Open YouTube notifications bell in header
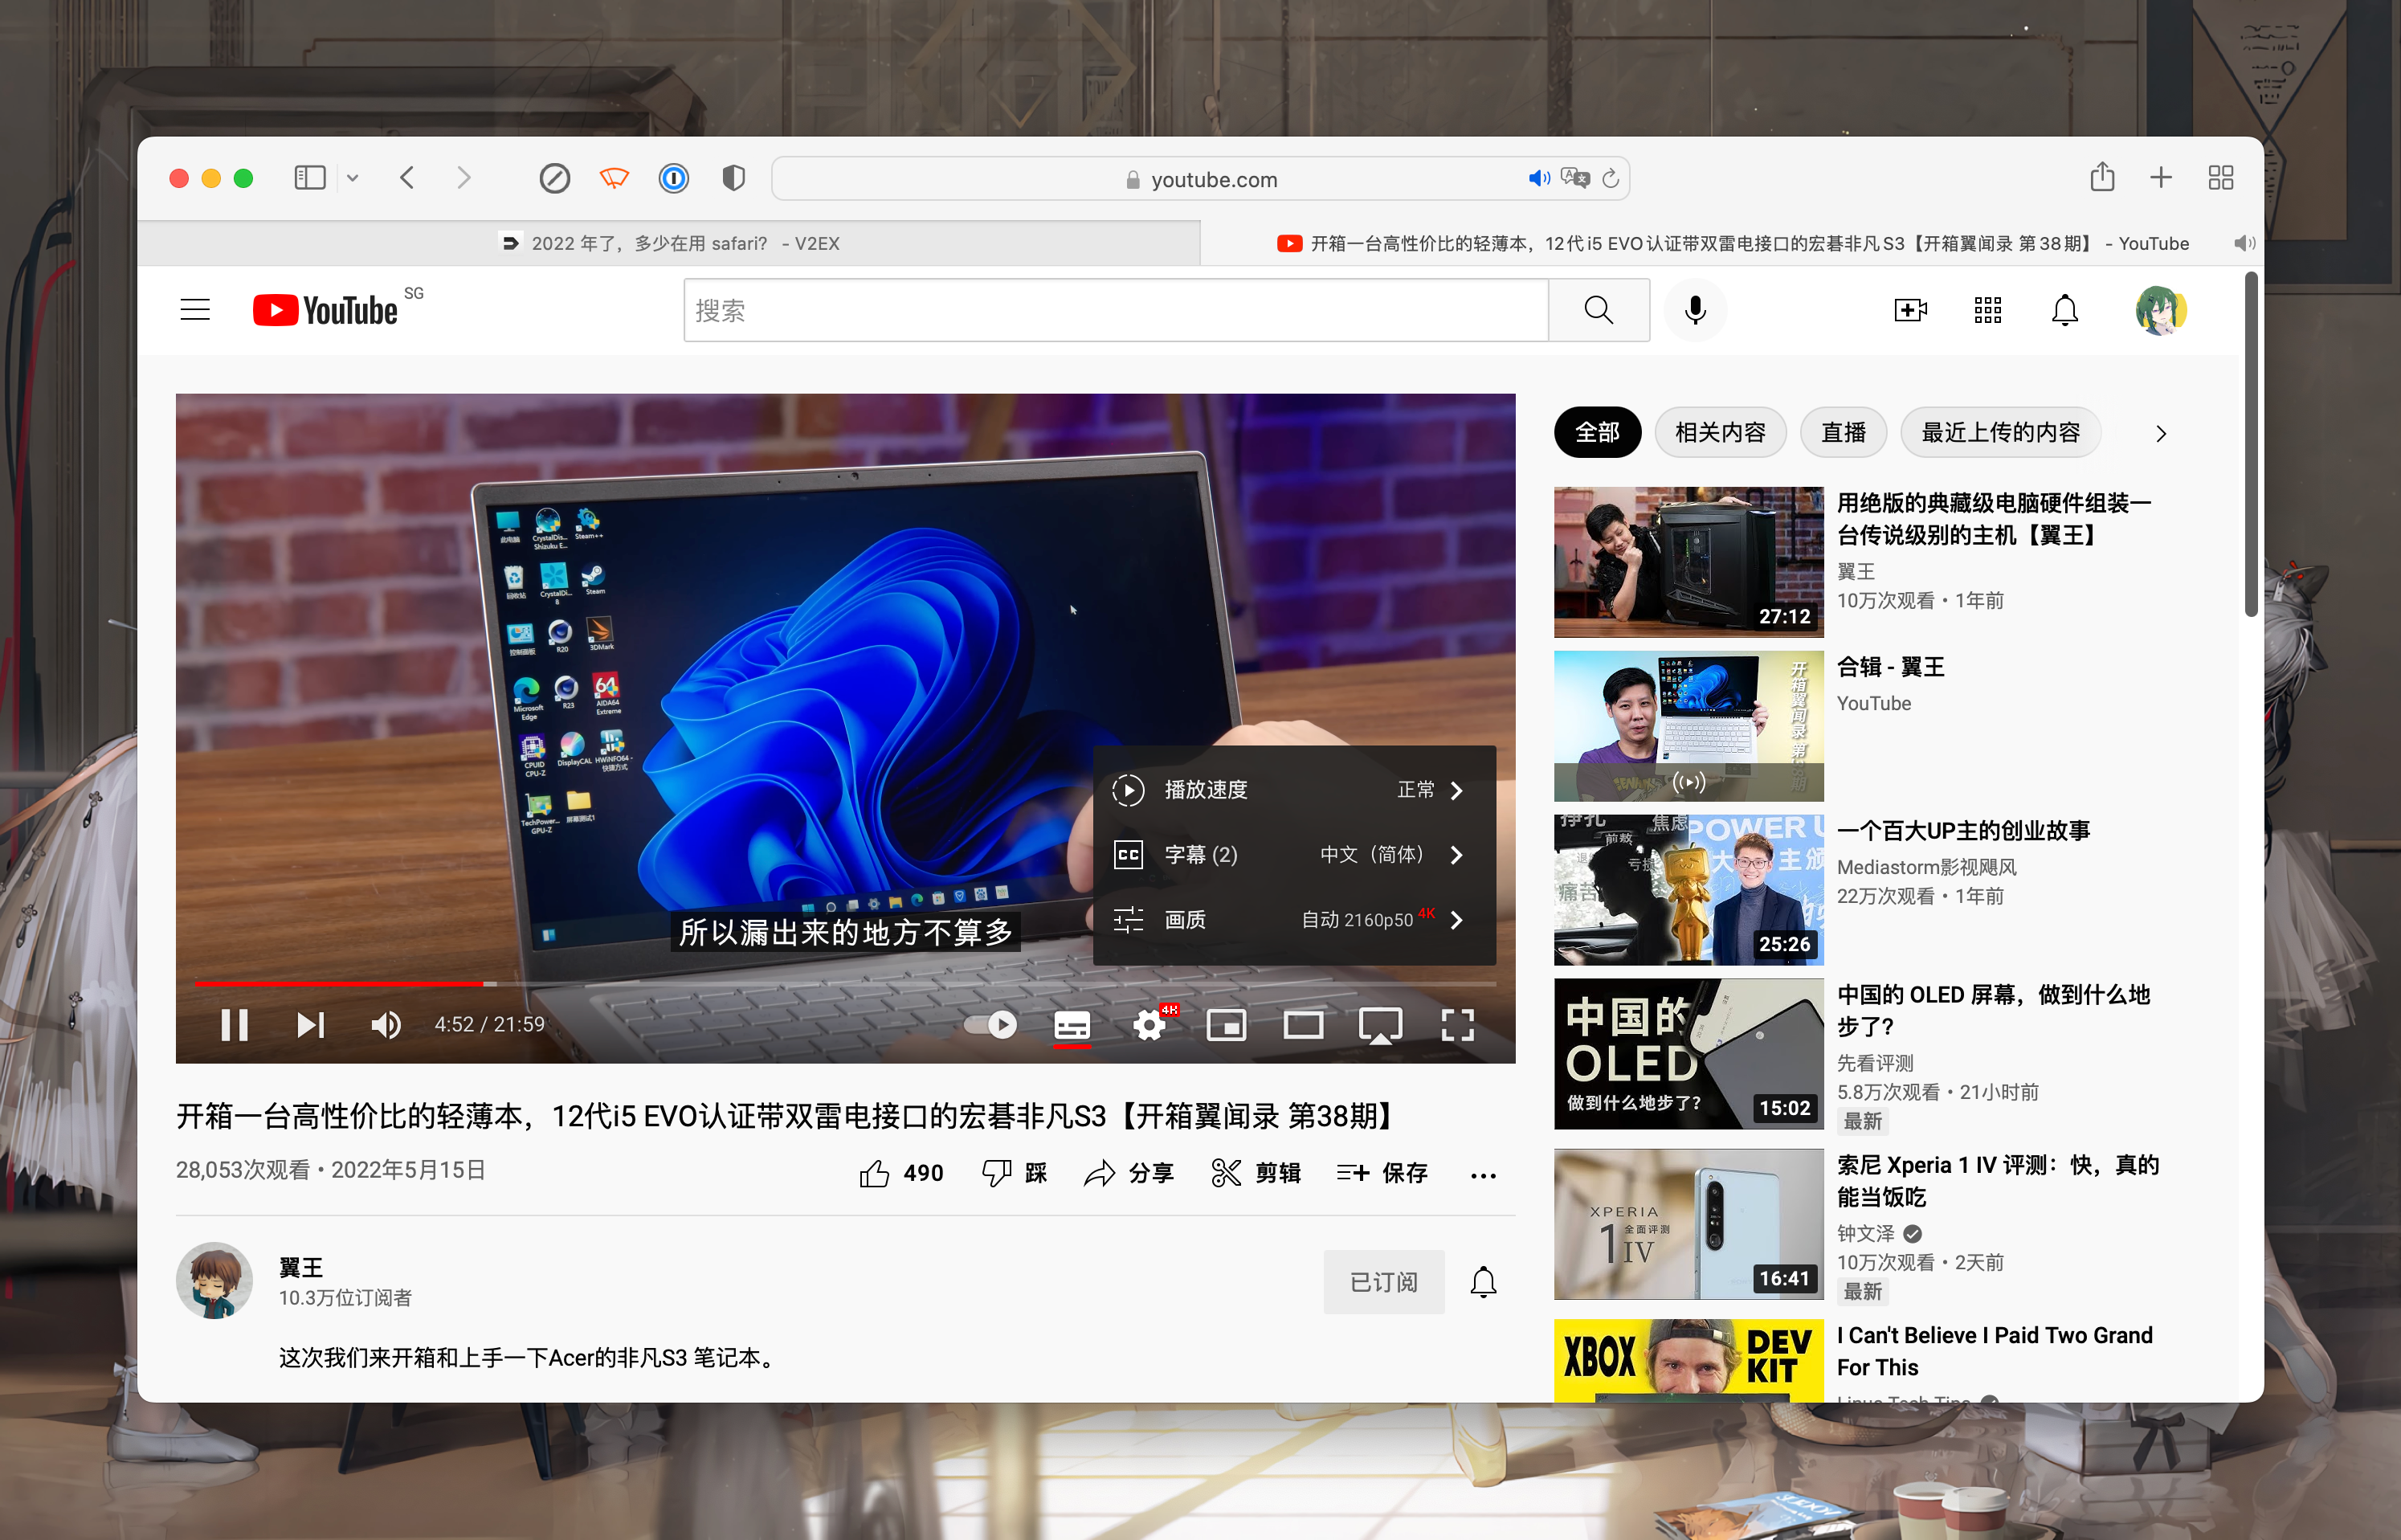 2065,311
